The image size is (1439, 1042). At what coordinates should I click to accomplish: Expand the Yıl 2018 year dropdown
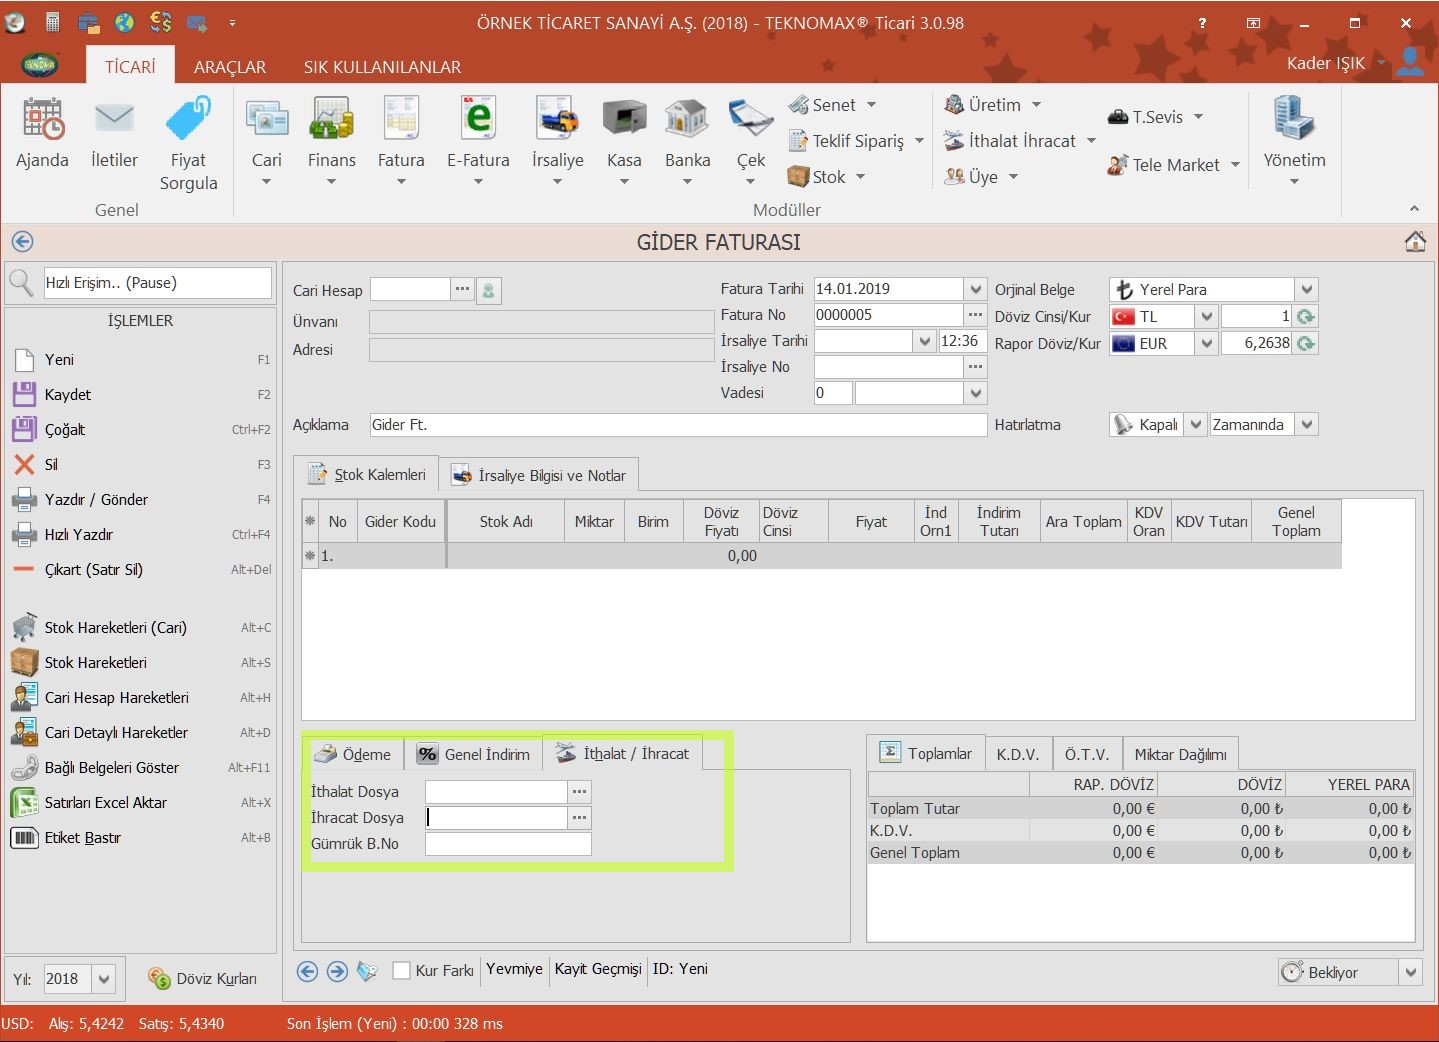pyautogui.click(x=104, y=979)
